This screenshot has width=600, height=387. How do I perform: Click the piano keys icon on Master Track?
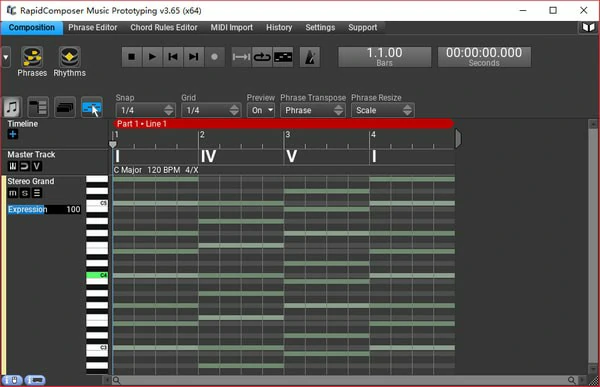13,166
